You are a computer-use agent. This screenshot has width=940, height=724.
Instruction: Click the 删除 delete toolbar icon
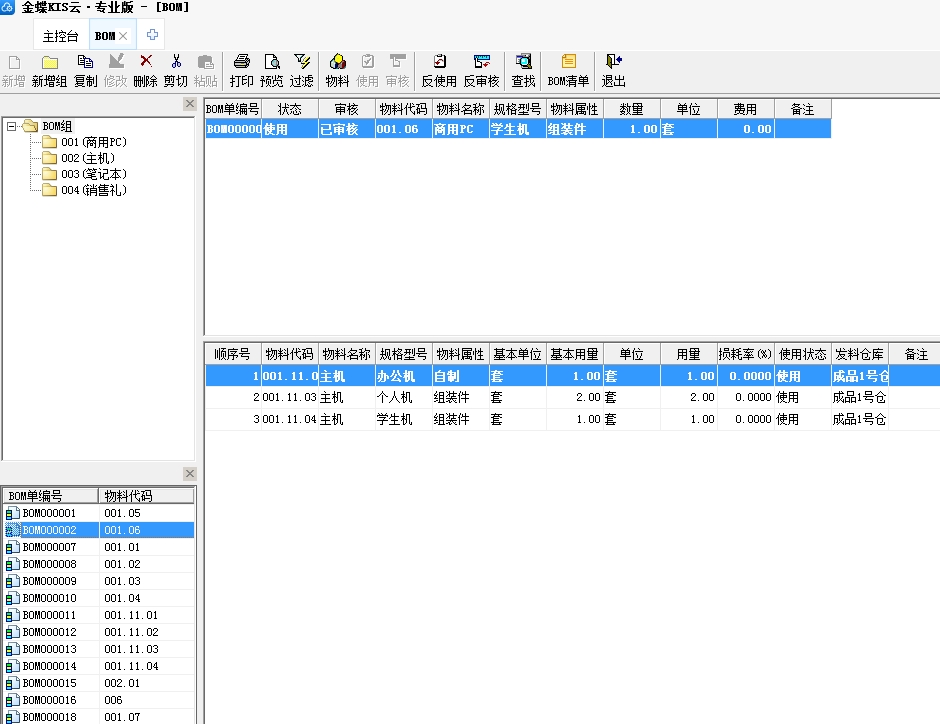145,70
